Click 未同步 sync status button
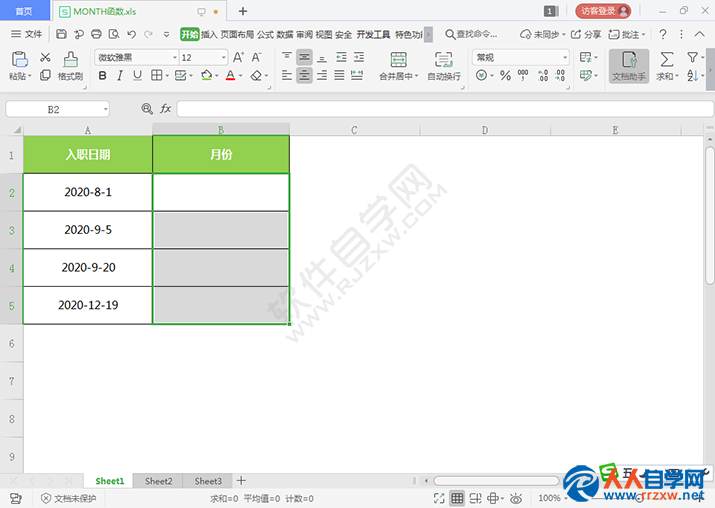715x508 pixels. pyautogui.click(x=543, y=34)
